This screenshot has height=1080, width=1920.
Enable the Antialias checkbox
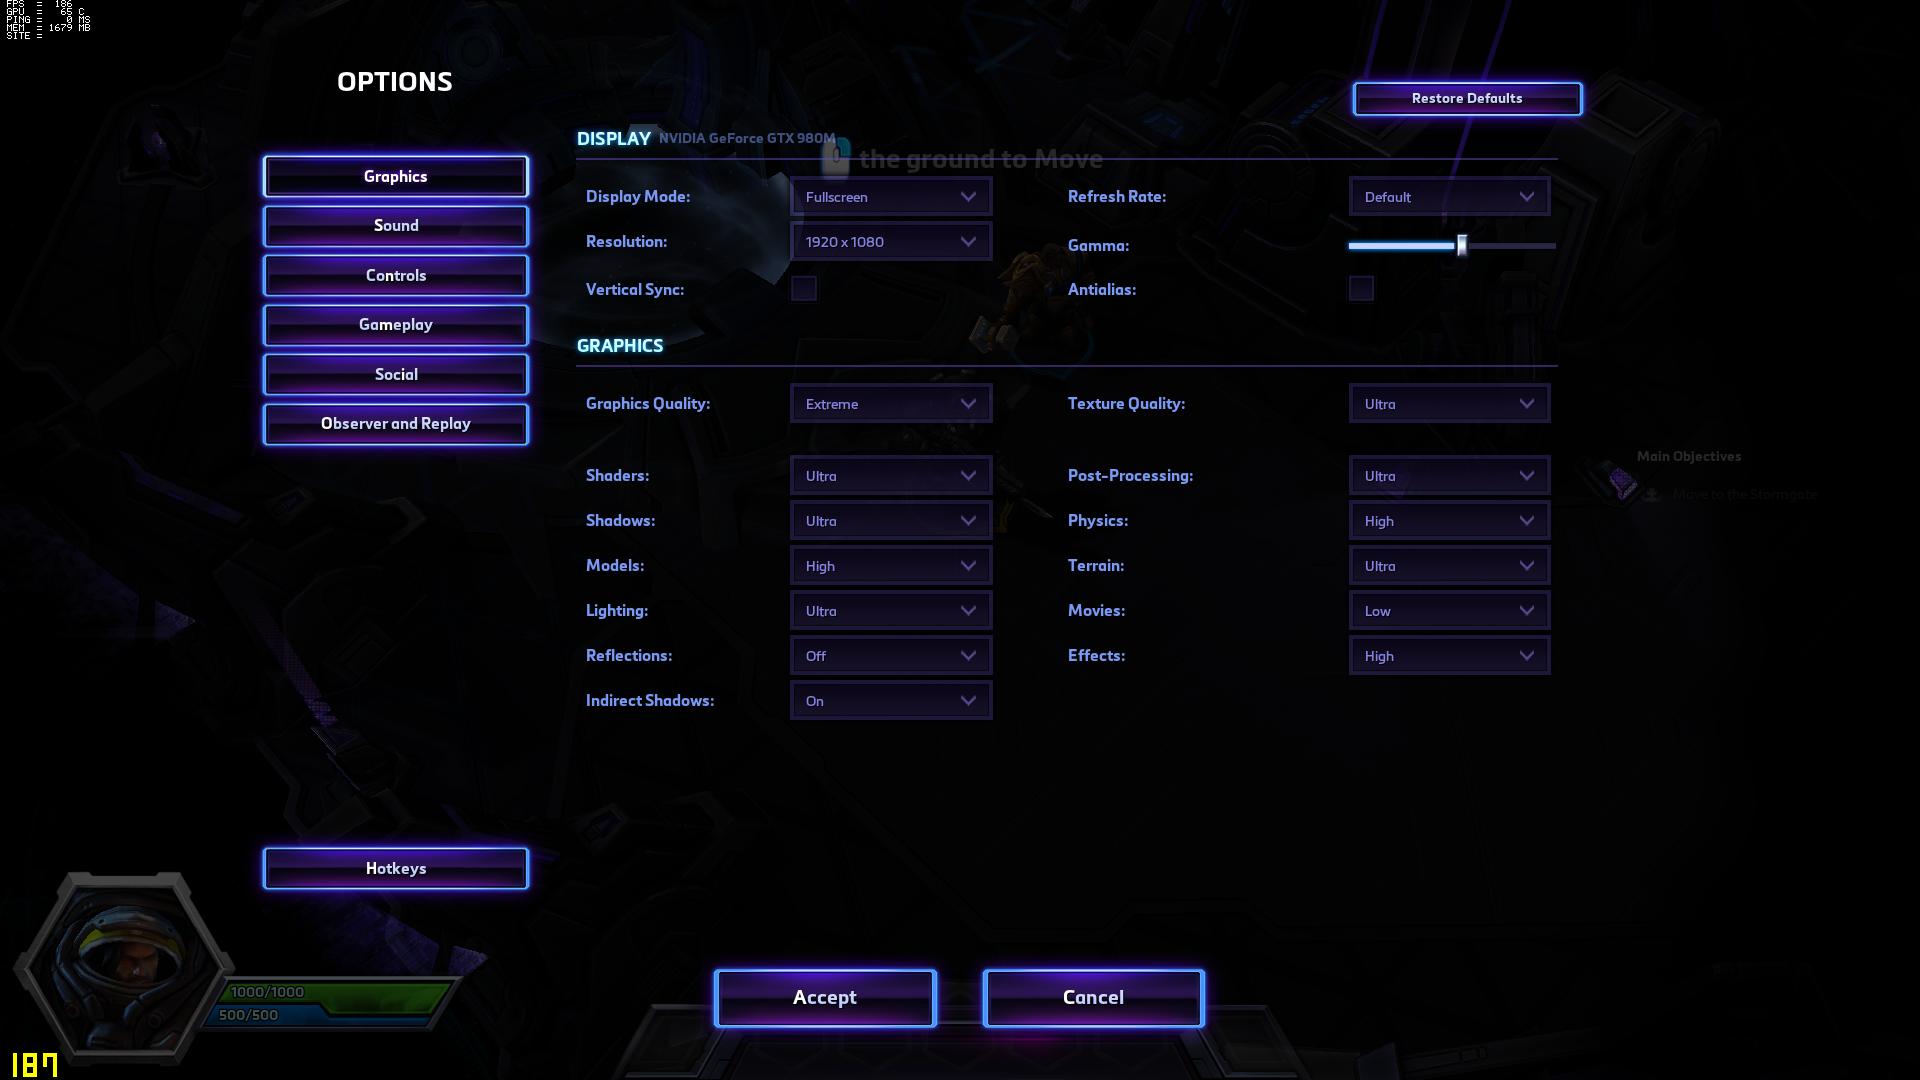pyautogui.click(x=1361, y=289)
